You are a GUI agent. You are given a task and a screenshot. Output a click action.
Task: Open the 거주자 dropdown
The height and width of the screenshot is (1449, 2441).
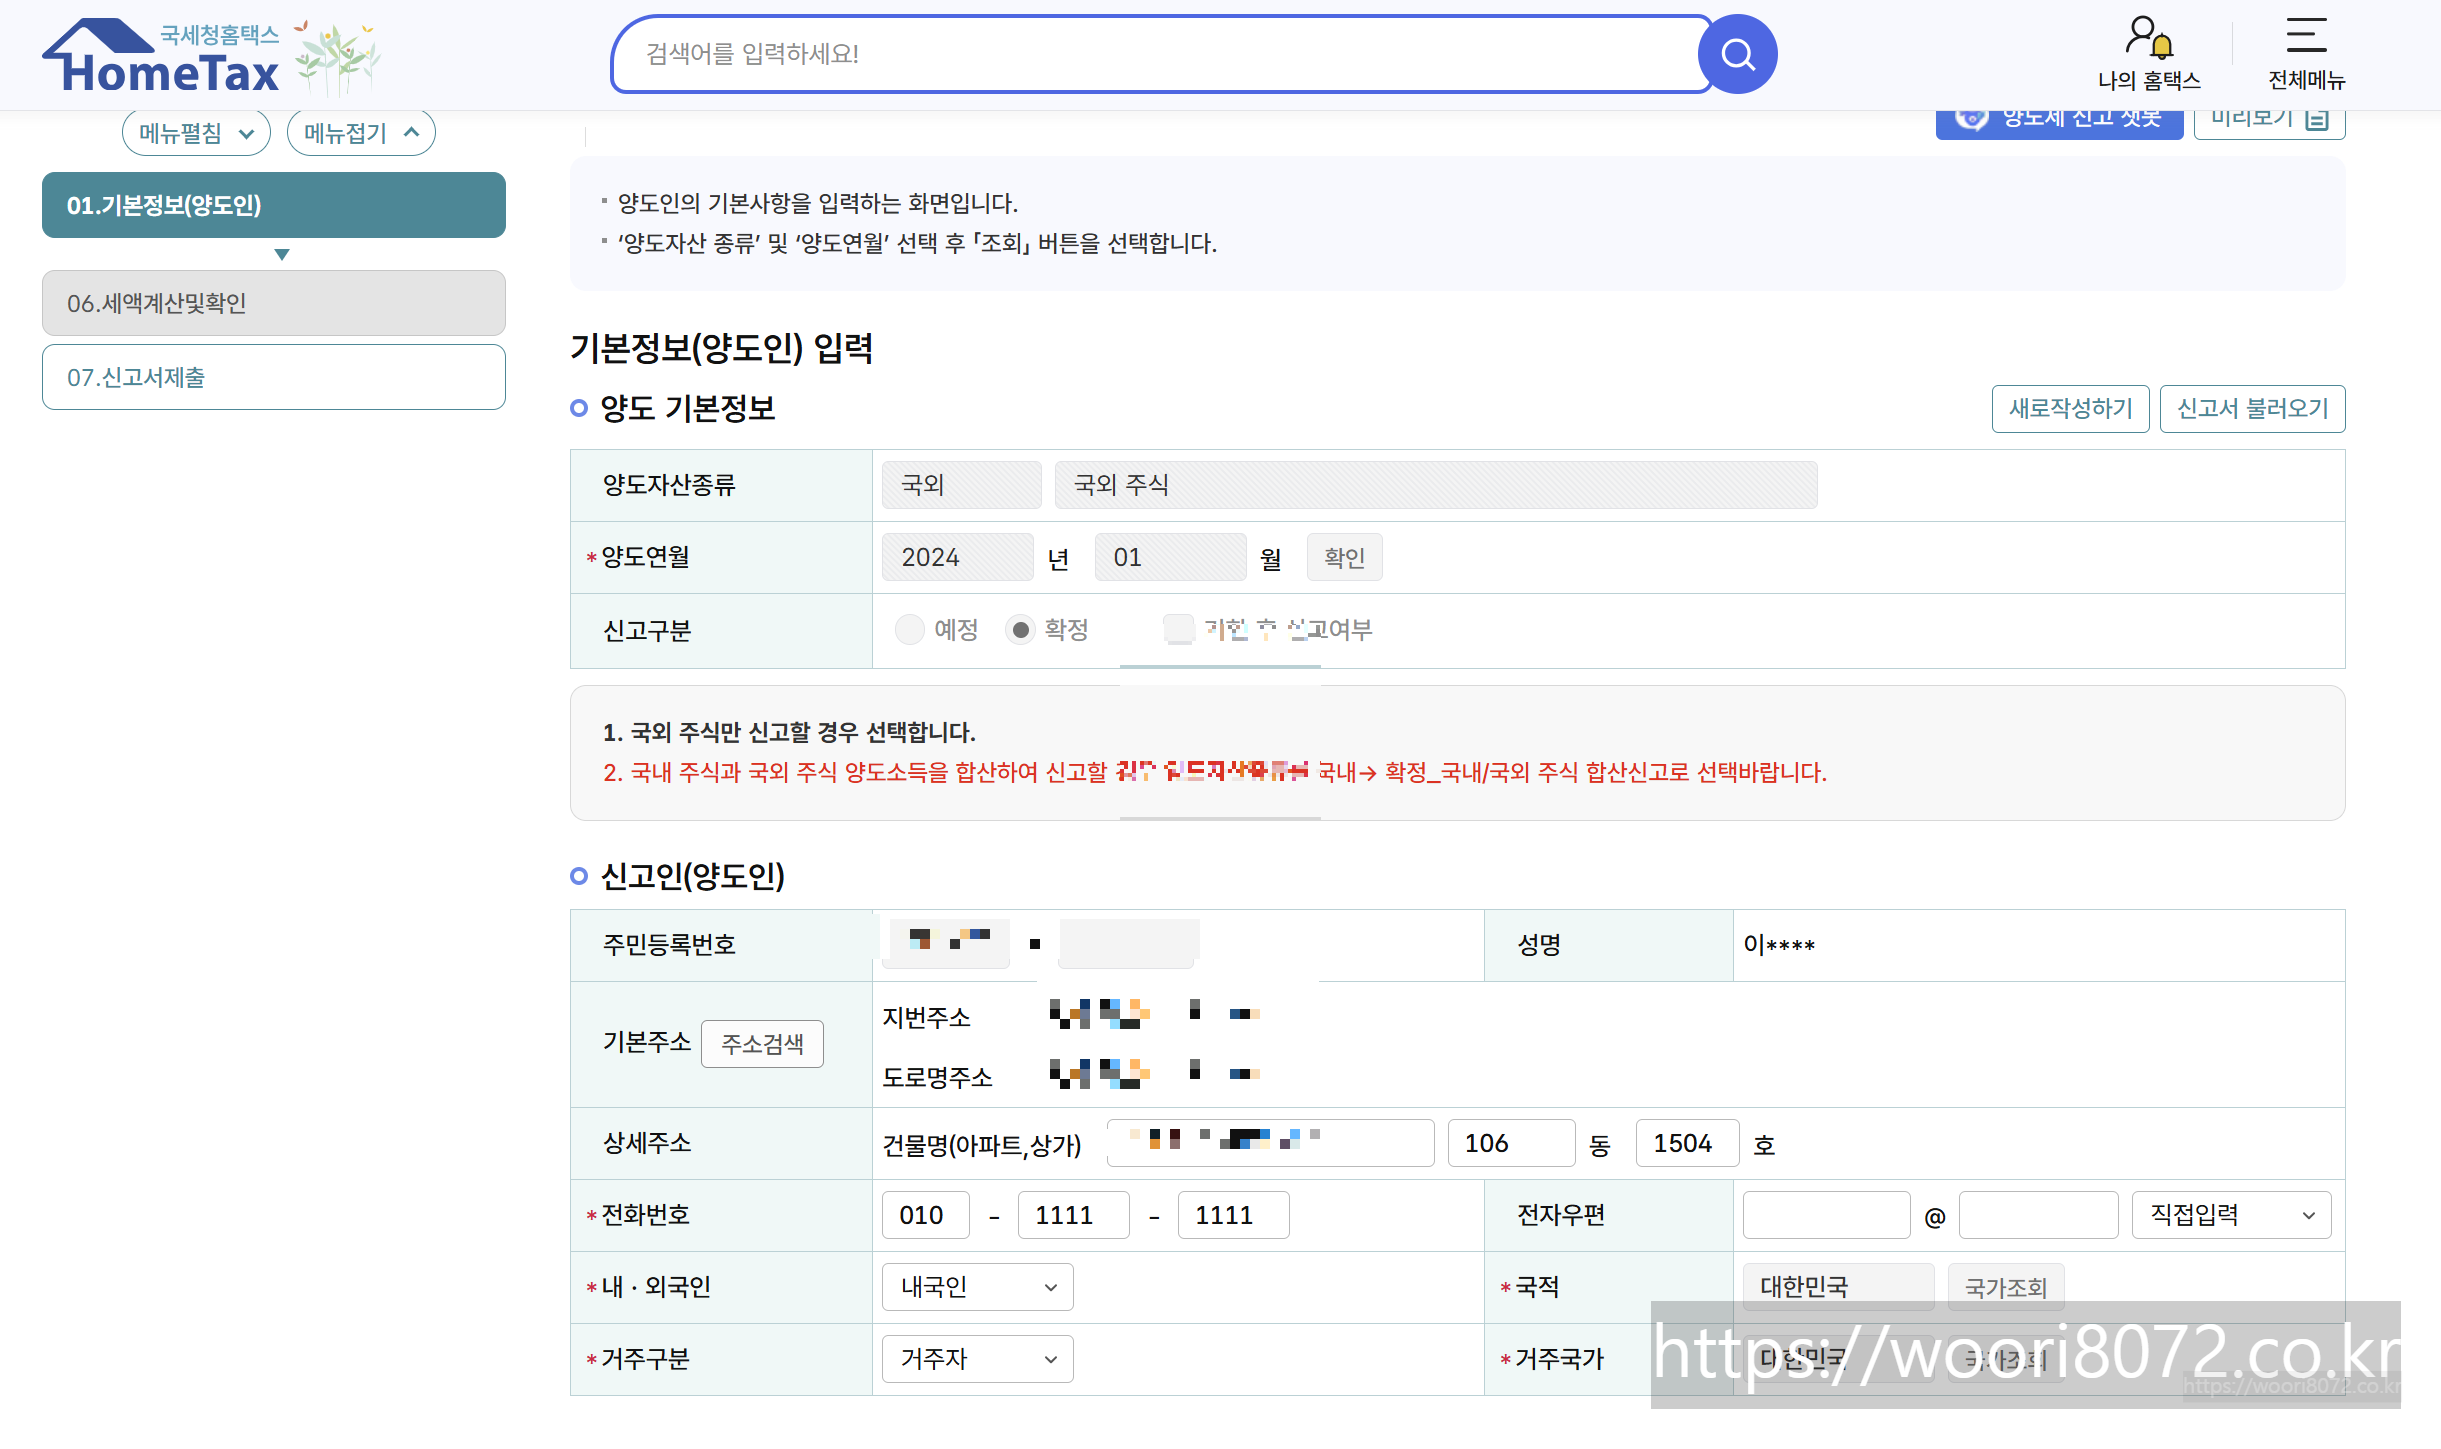pyautogui.click(x=977, y=1359)
